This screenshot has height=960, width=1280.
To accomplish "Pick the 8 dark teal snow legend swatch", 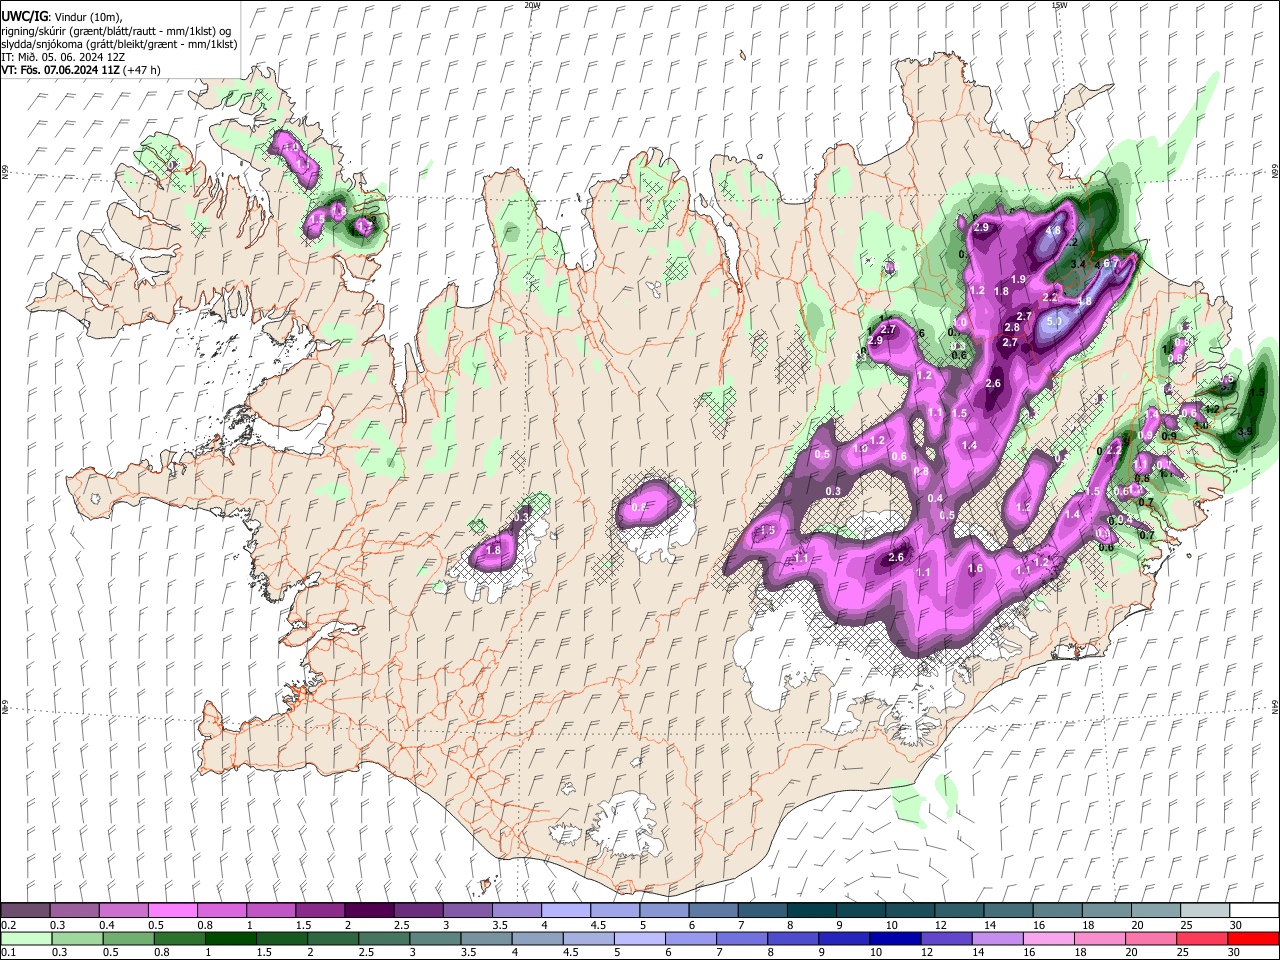I will [x=811, y=911].
